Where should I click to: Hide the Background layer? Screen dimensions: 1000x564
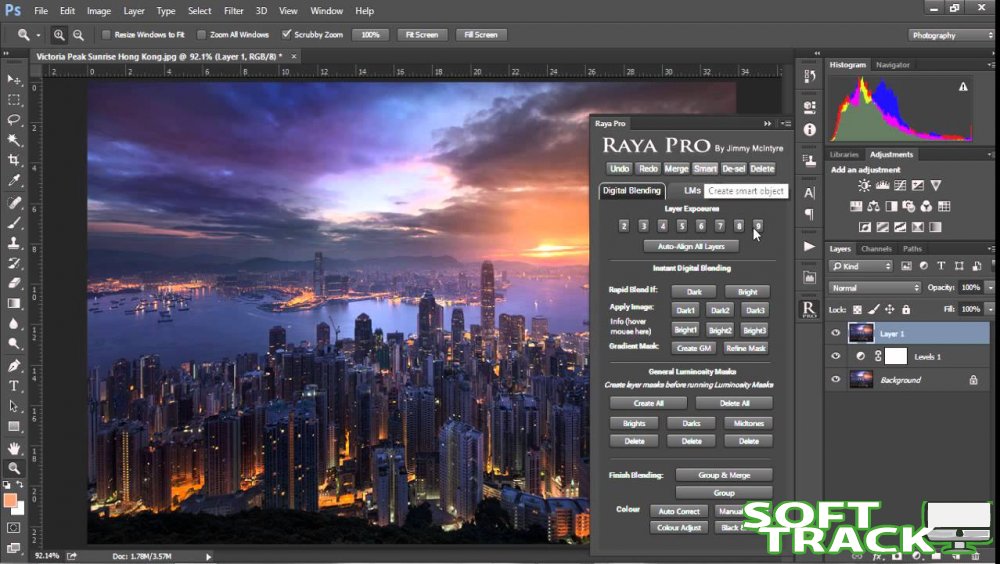click(x=836, y=380)
